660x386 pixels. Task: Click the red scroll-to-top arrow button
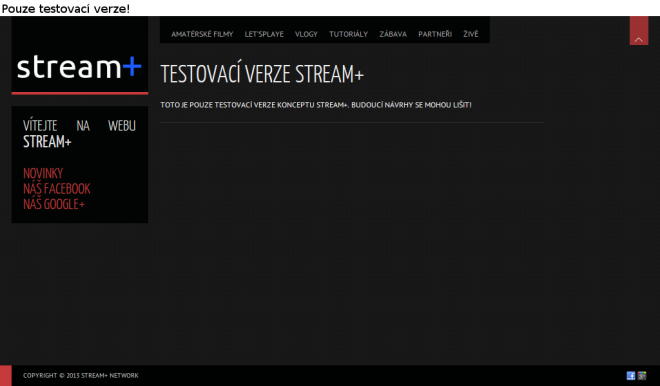pos(639,31)
